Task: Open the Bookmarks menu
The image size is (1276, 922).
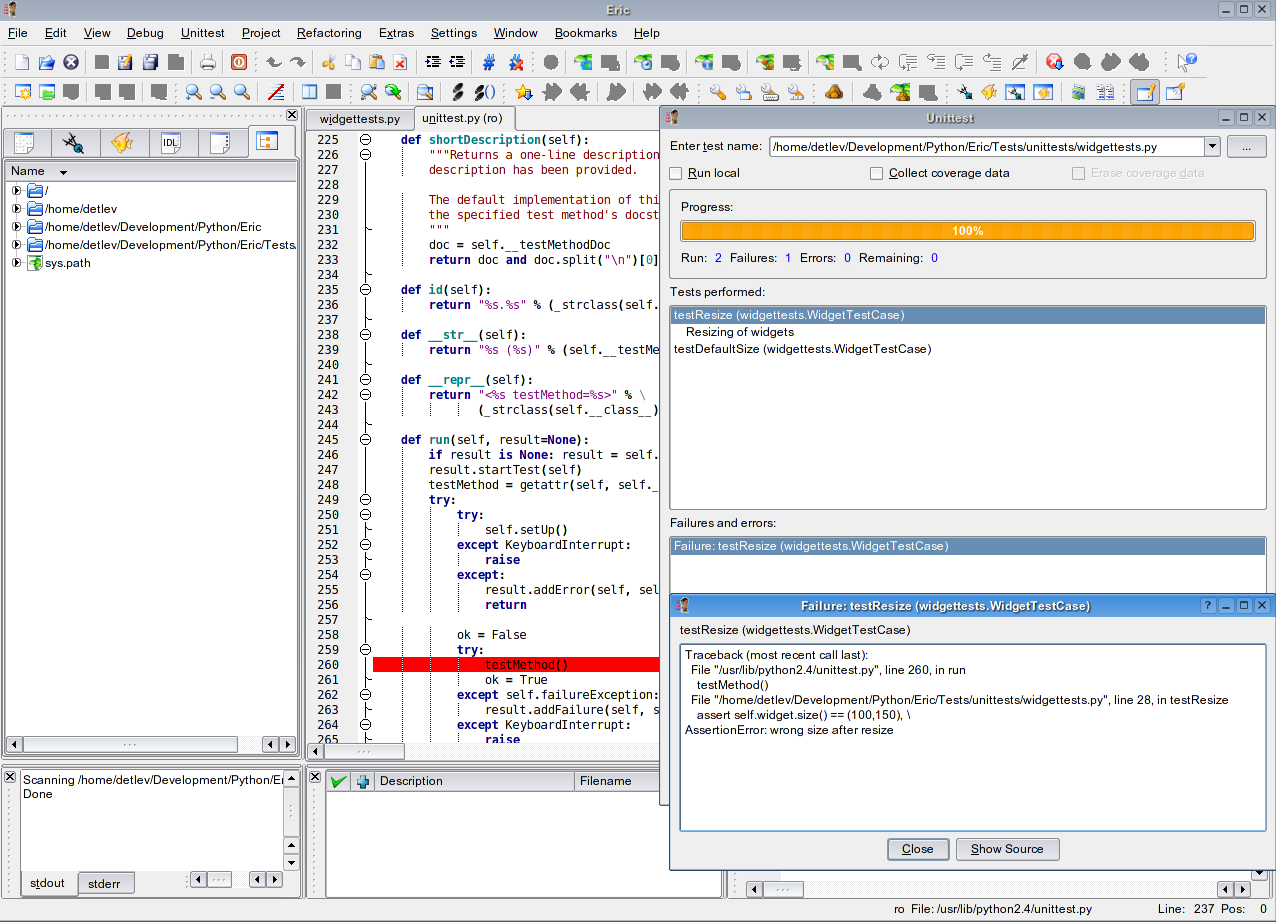Action: pyautogui.click(x=586, y=33)
